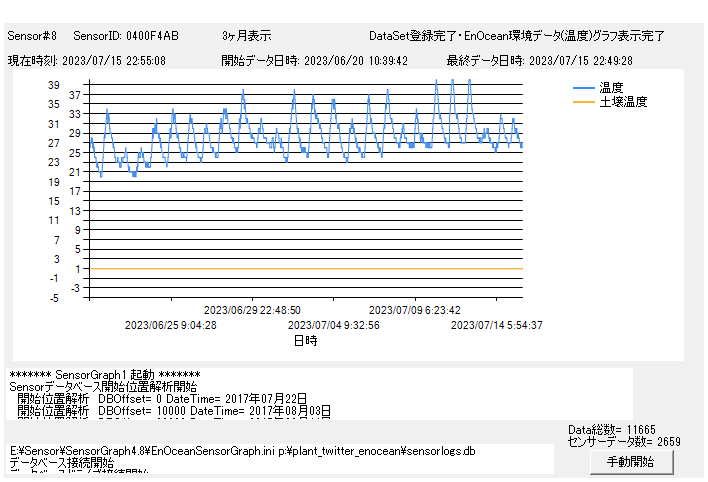Viewport: 708px width, 482px height.
Task: Click the 3ヶ月表示 display period label
Action: (246, 36)
